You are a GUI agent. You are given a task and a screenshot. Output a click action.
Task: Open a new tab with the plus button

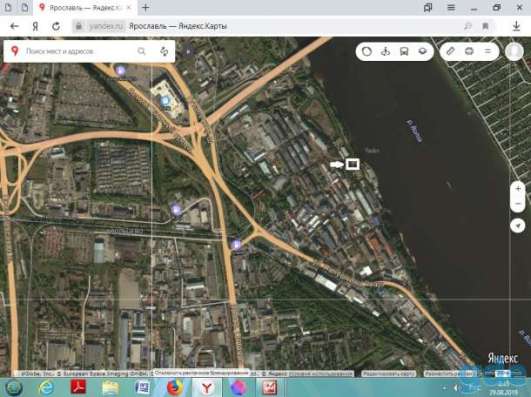pos(146,7)
